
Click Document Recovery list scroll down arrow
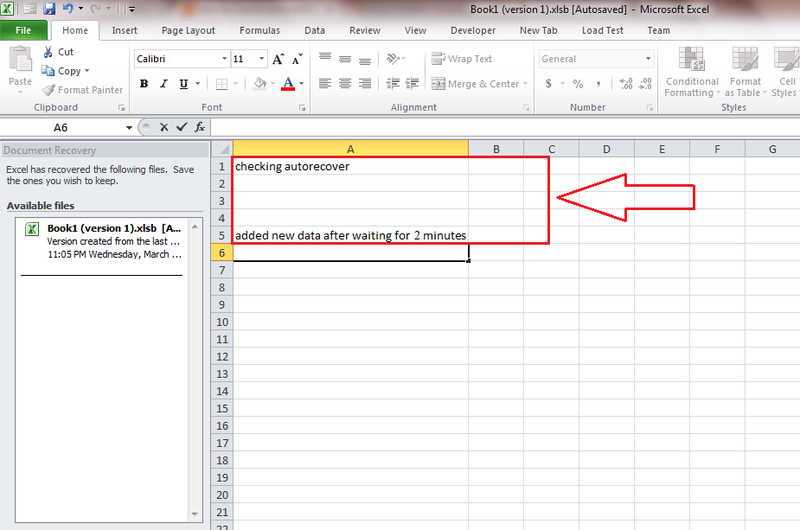(x=194, y=514)
